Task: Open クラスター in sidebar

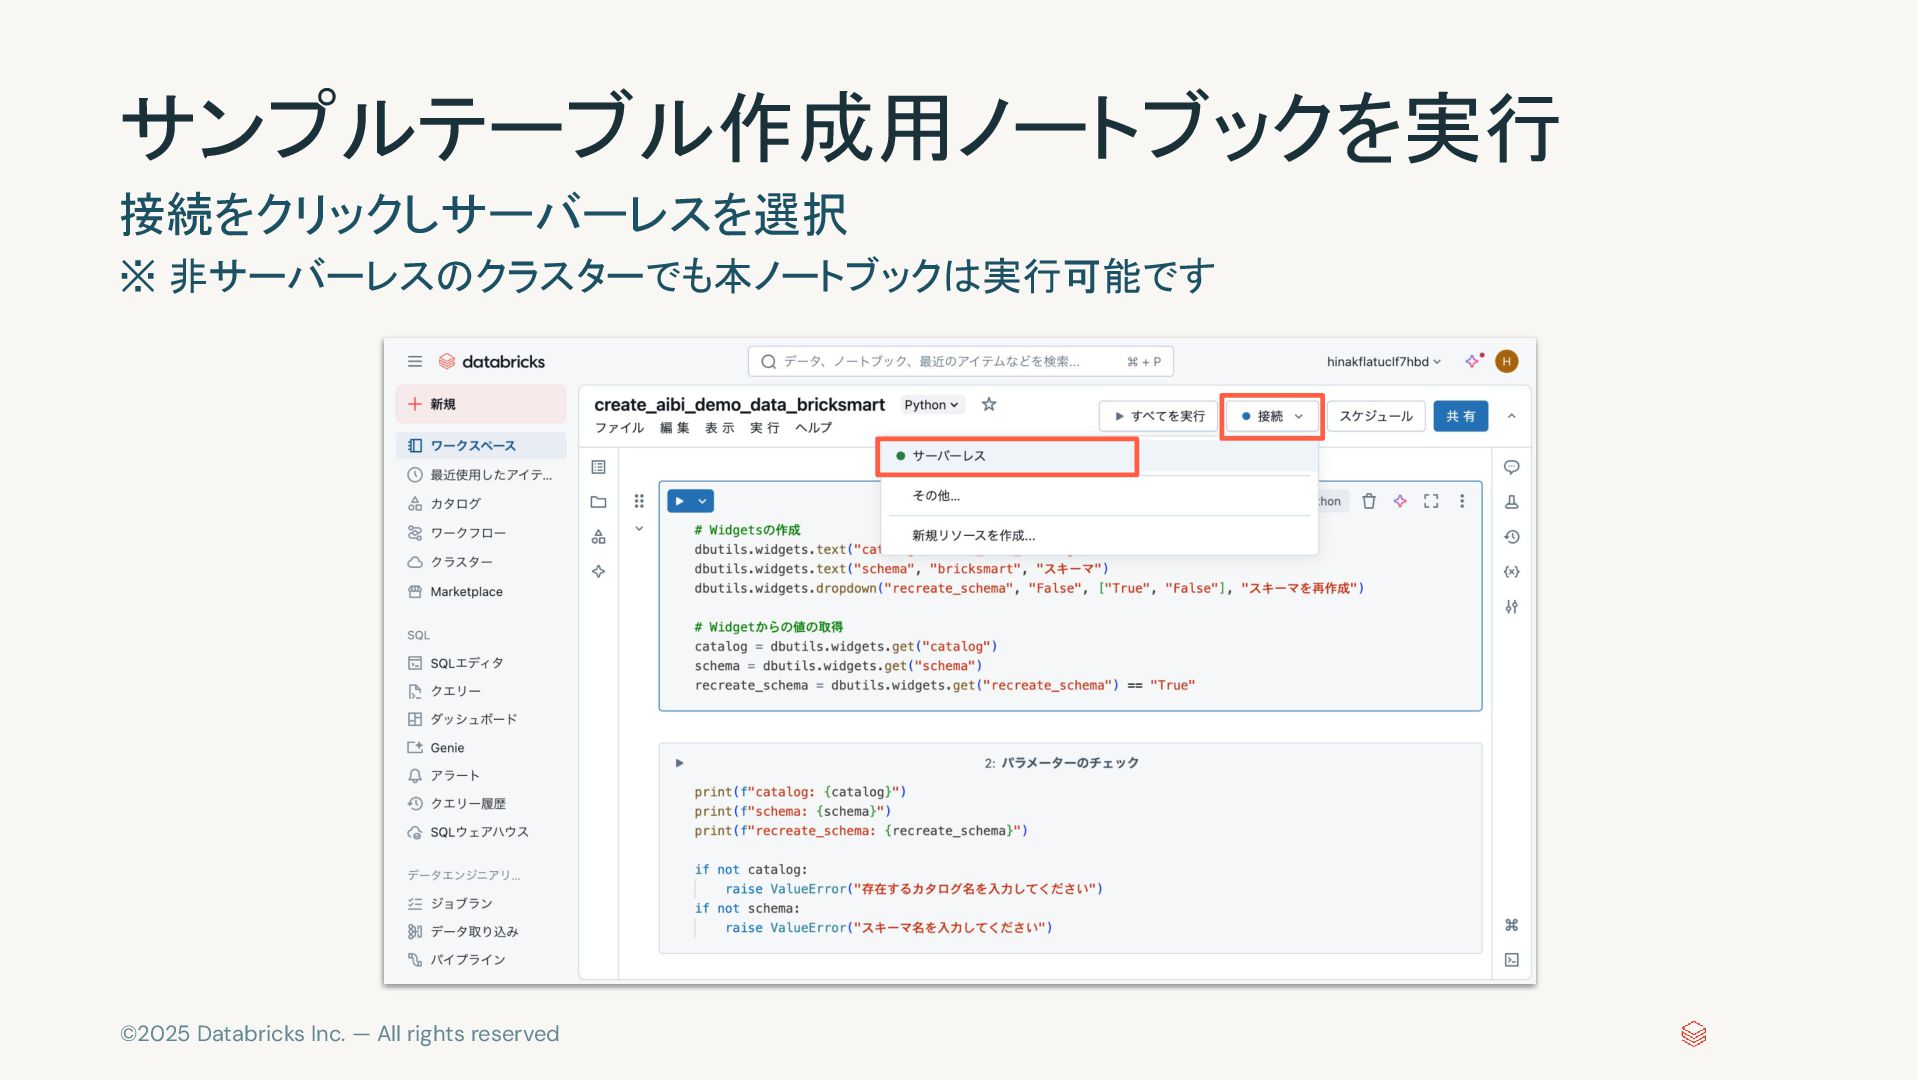Action: click(481, 562)
